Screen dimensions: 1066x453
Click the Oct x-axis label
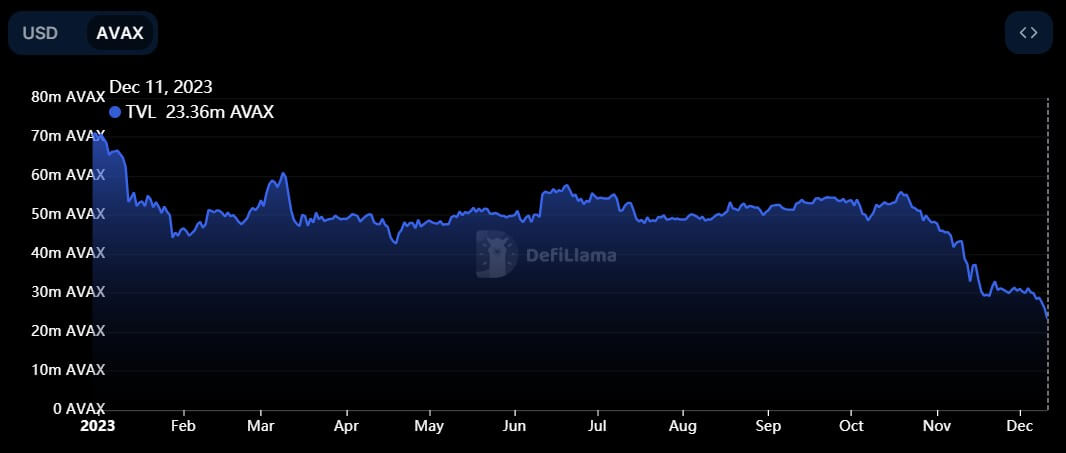tap(851, 424)
